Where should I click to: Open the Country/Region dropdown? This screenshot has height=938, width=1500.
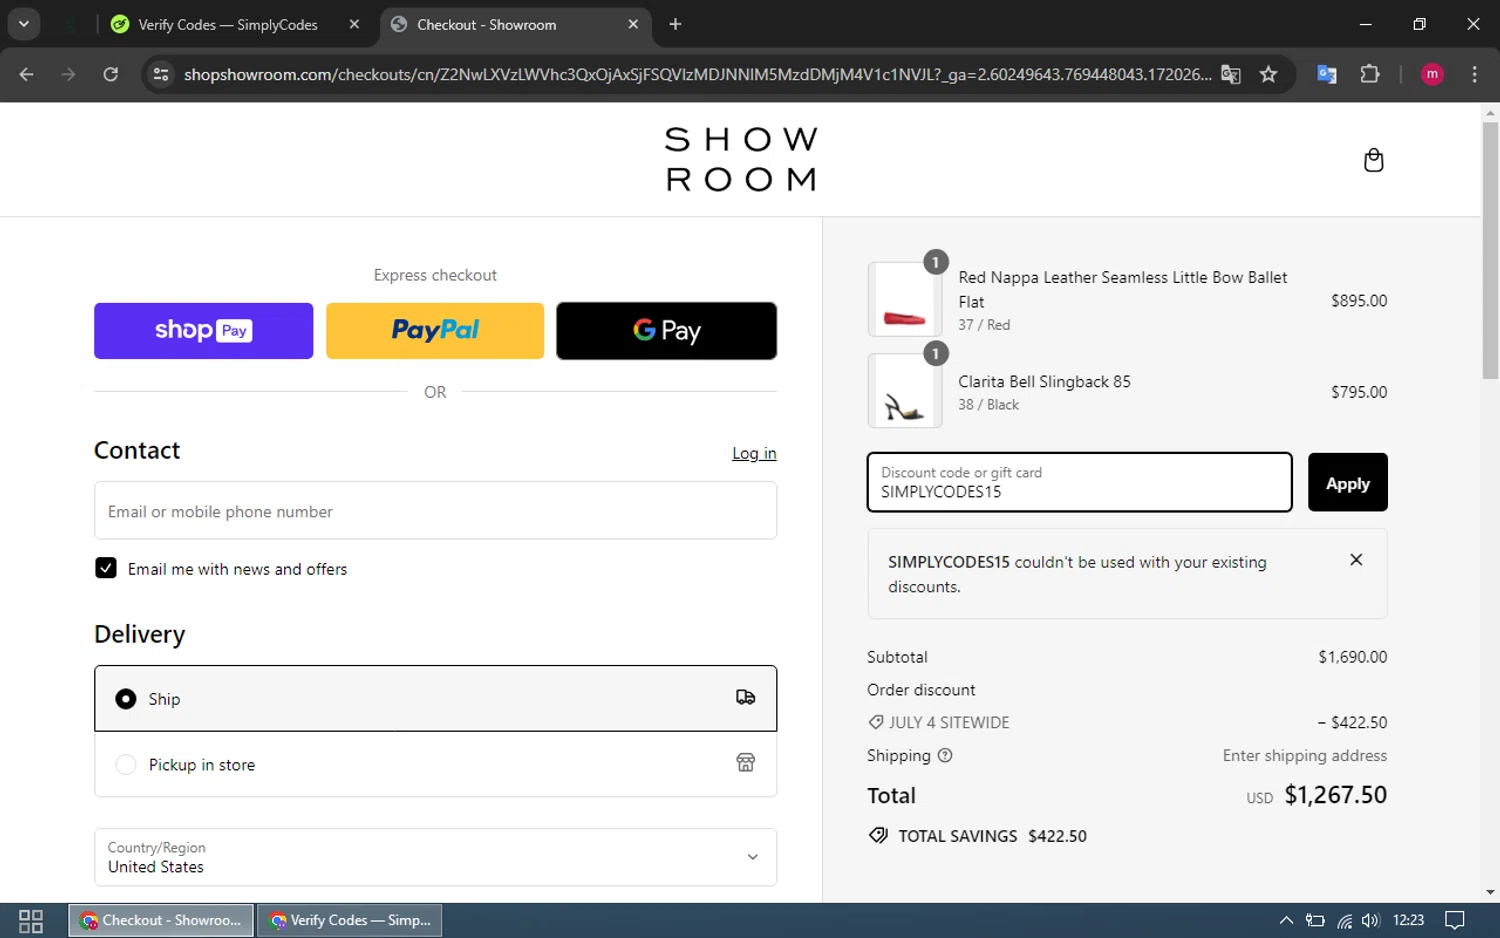click(x=435, y=857)
